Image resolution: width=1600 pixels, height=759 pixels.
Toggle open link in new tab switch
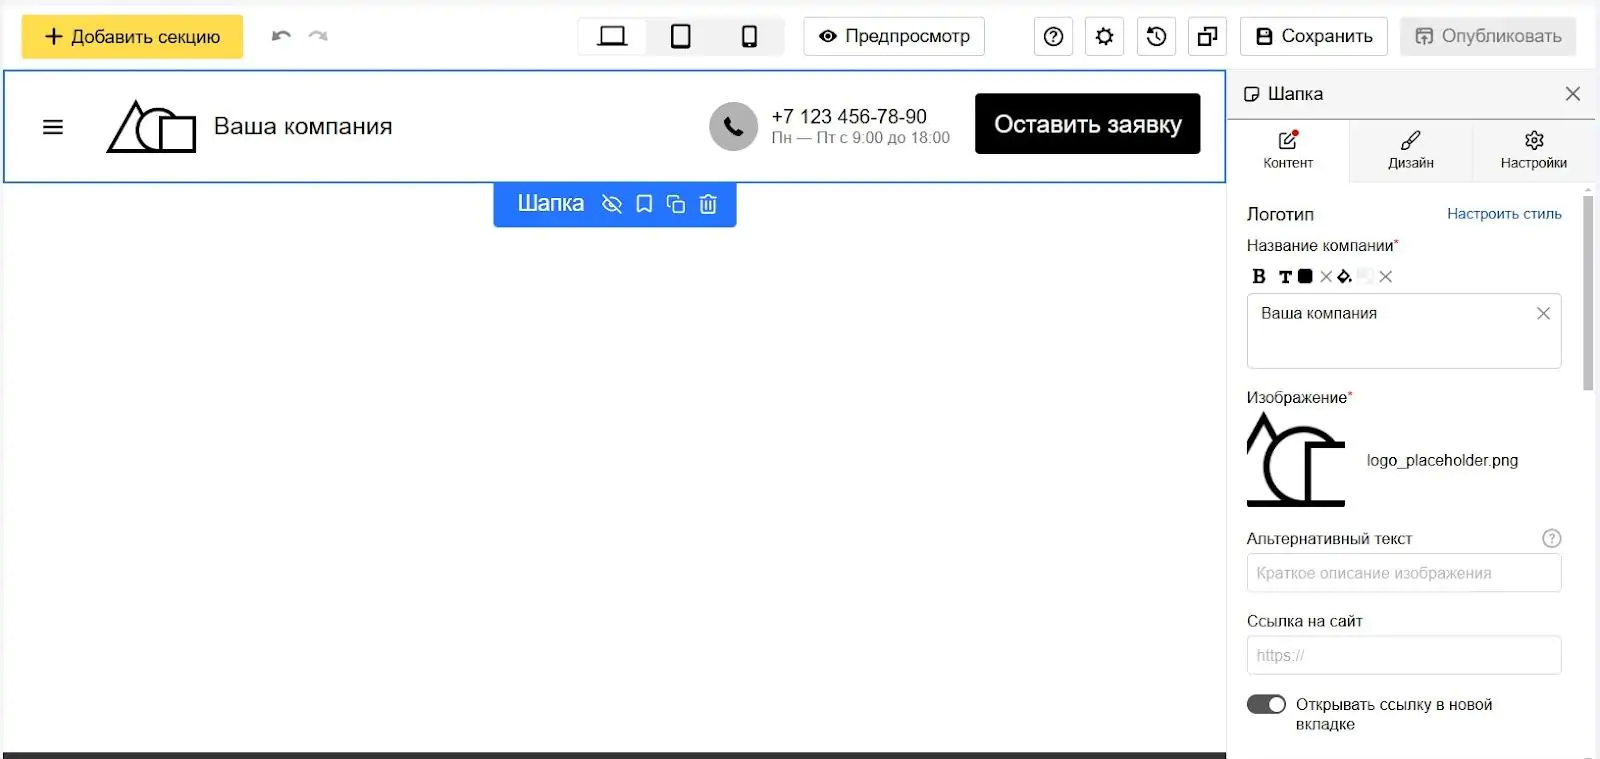1266,704
